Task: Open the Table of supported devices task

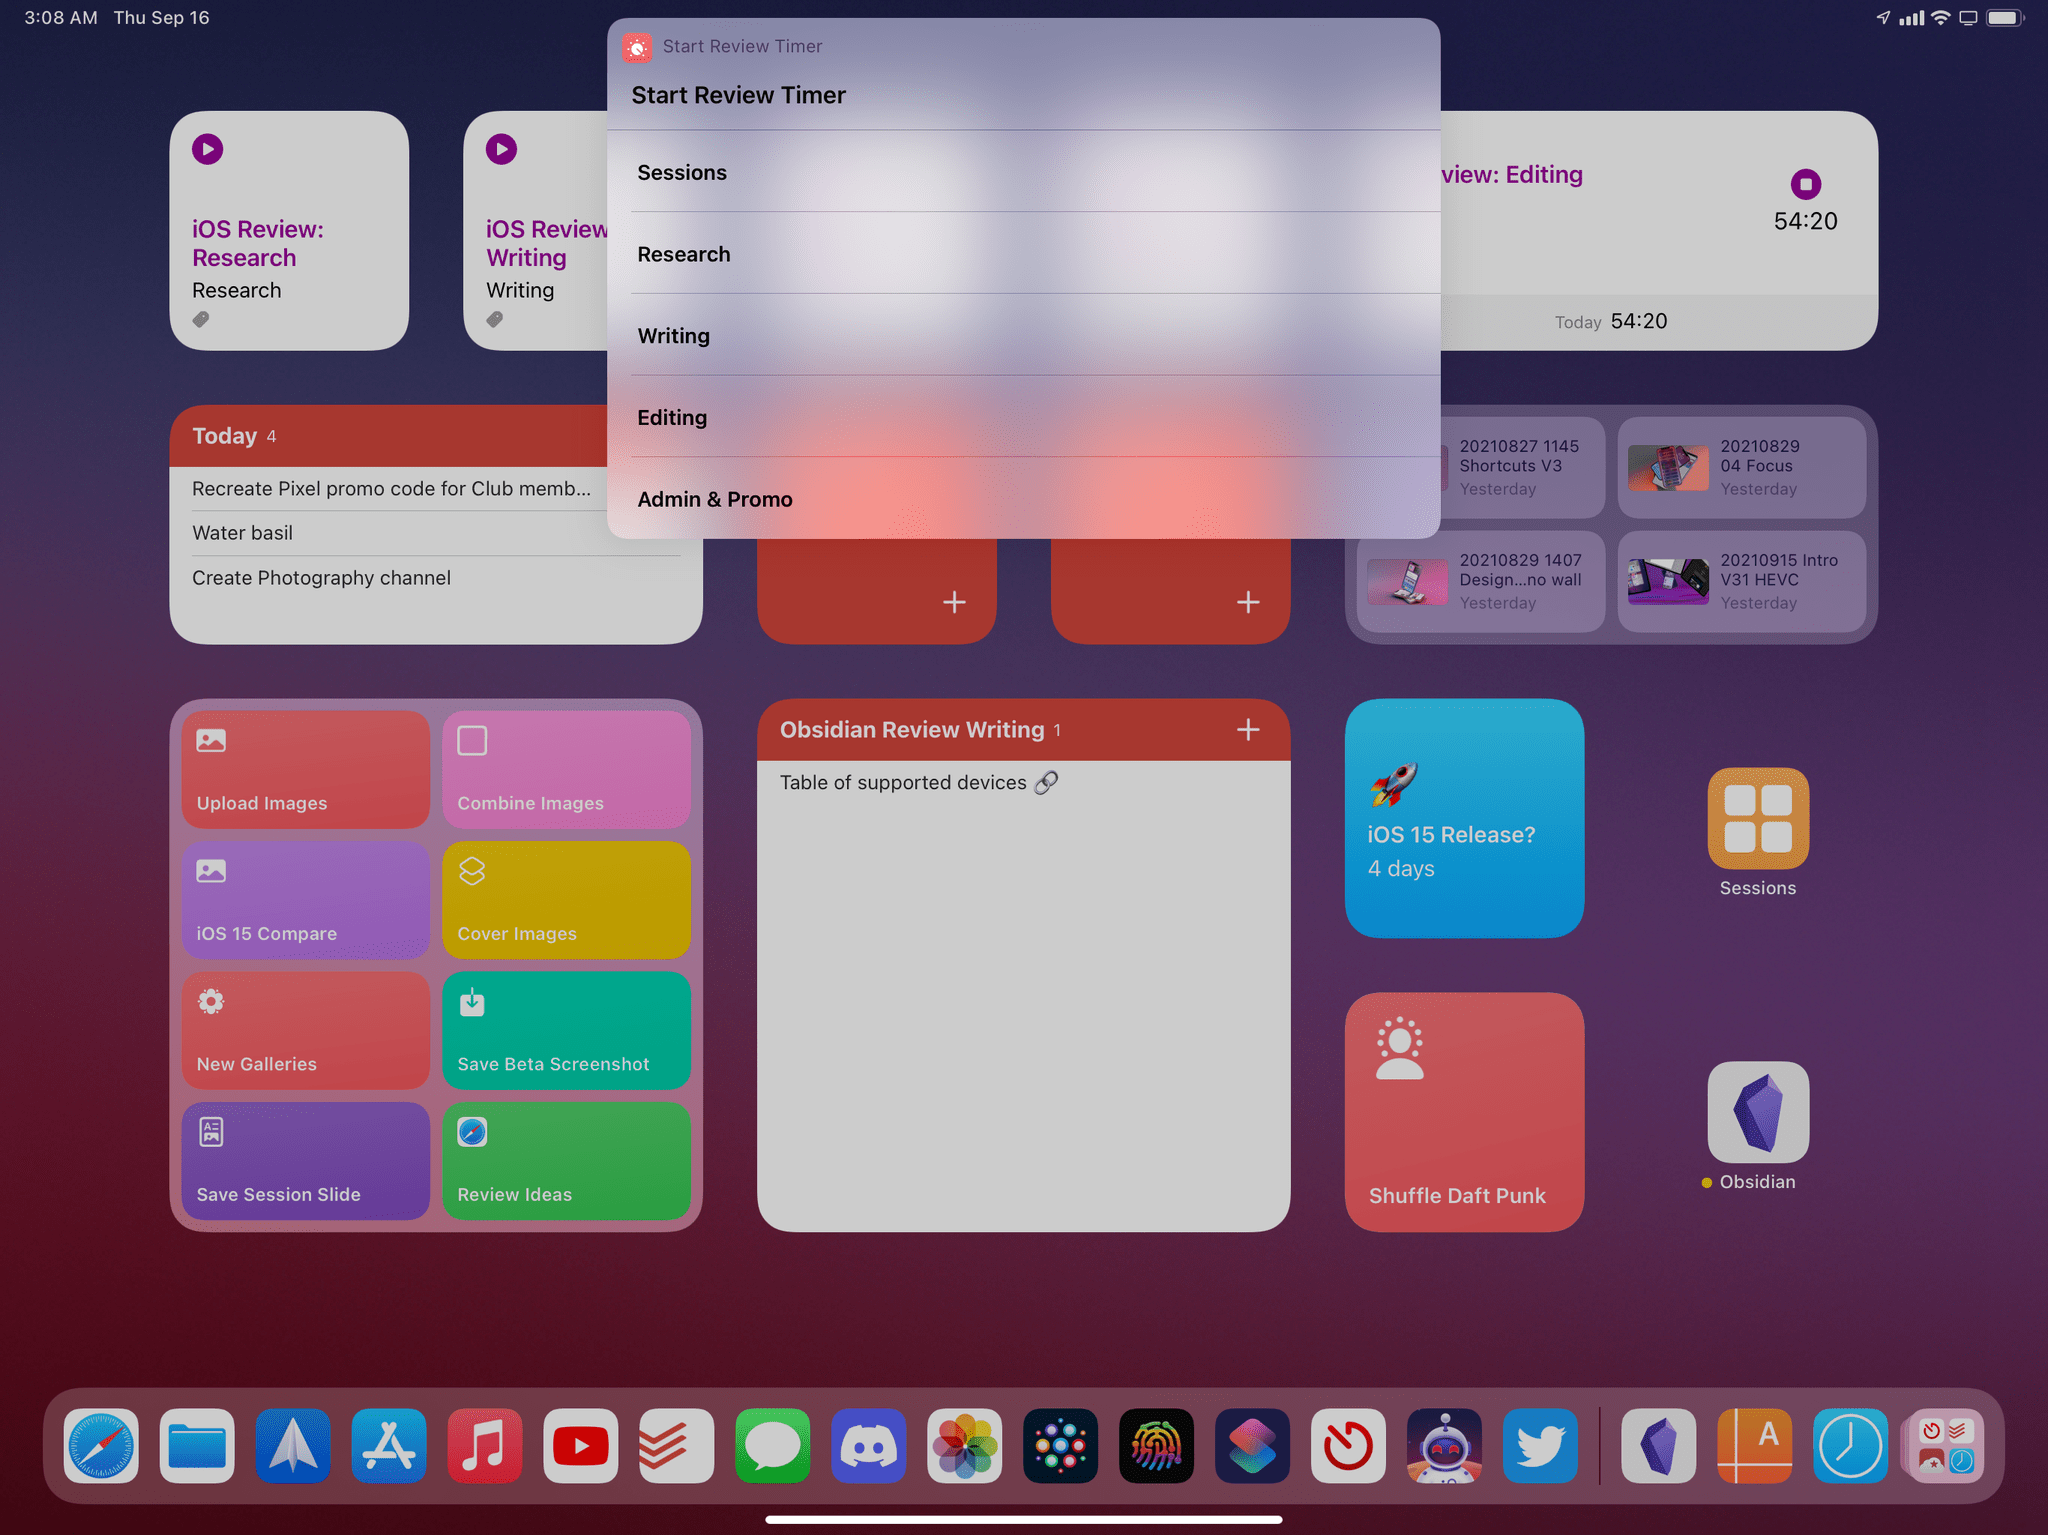Action: [918, 782]
